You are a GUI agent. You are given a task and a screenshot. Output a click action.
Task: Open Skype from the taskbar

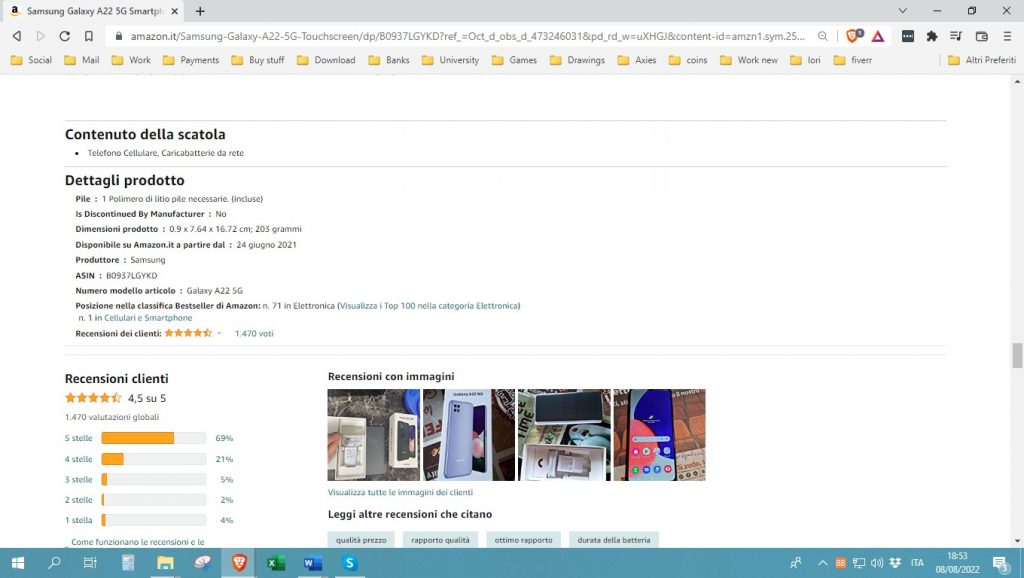[349, 563]
